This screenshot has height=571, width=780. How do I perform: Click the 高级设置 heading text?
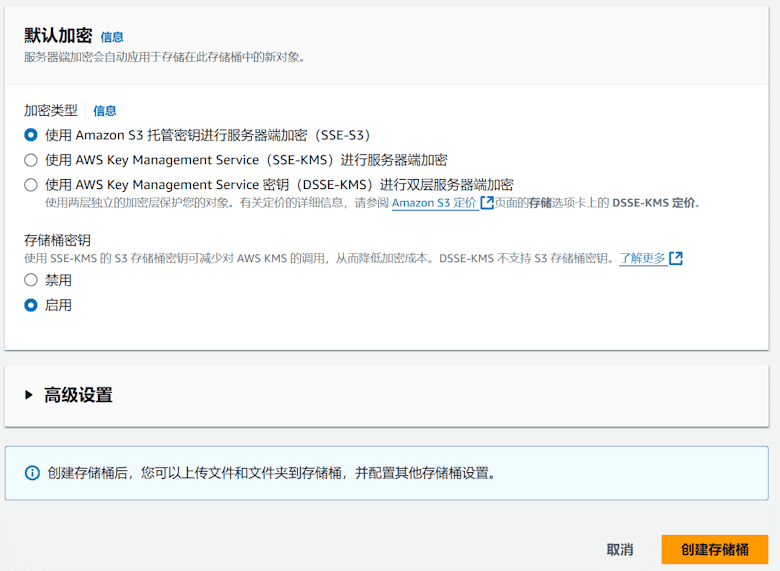coord(78,395)
